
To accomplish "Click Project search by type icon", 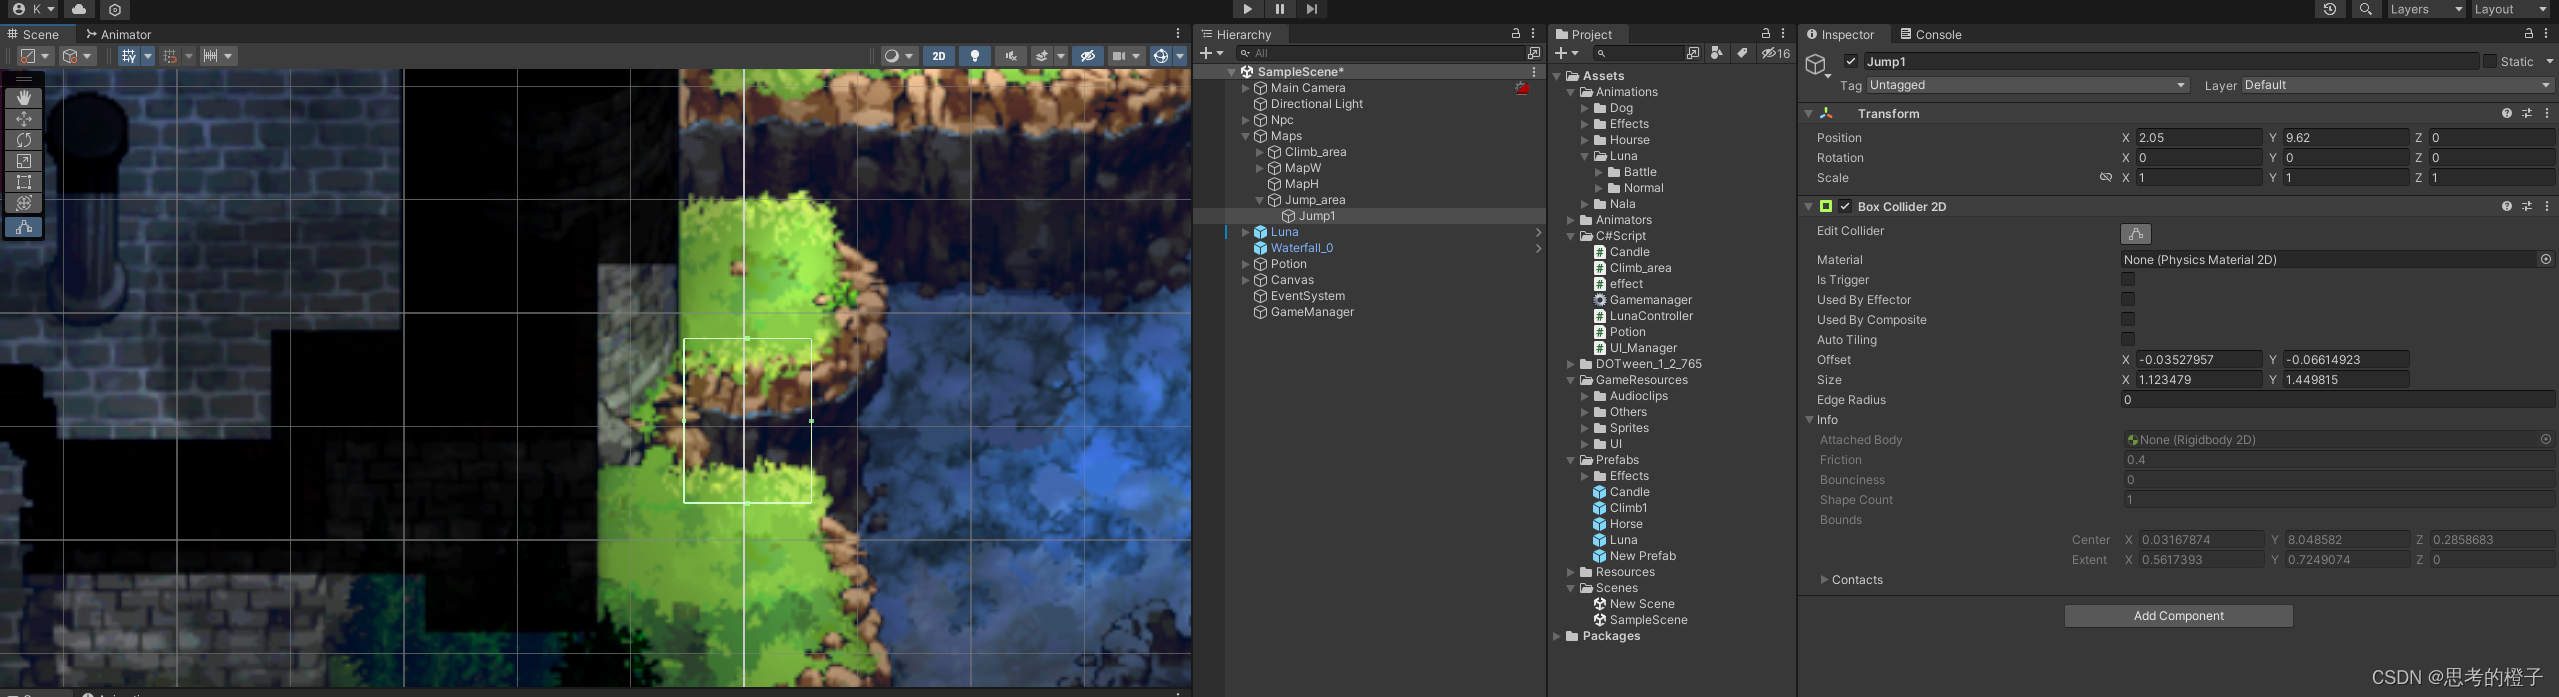I will pos(1717,53).
